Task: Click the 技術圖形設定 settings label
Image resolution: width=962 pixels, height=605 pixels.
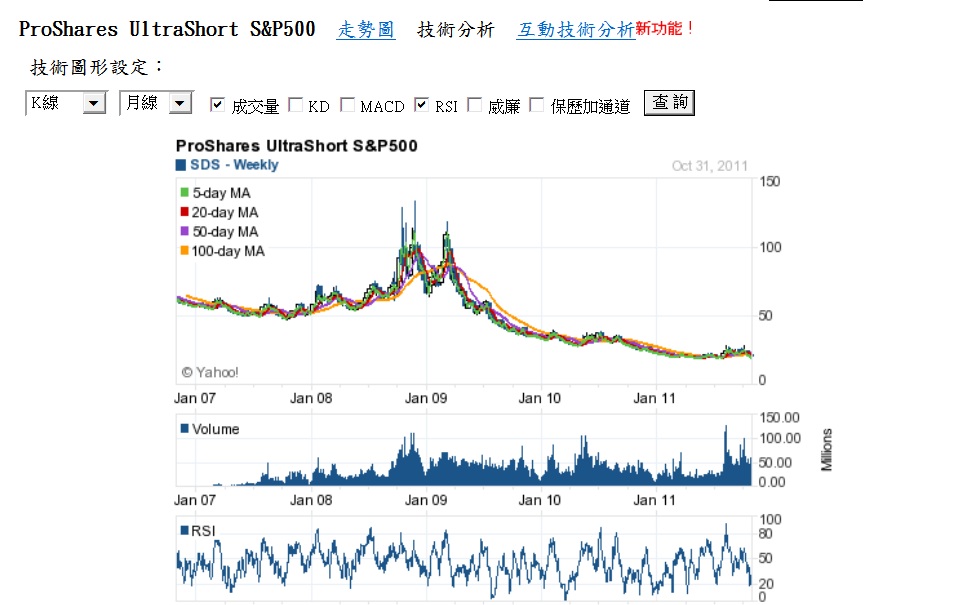Action: point(96,67)
